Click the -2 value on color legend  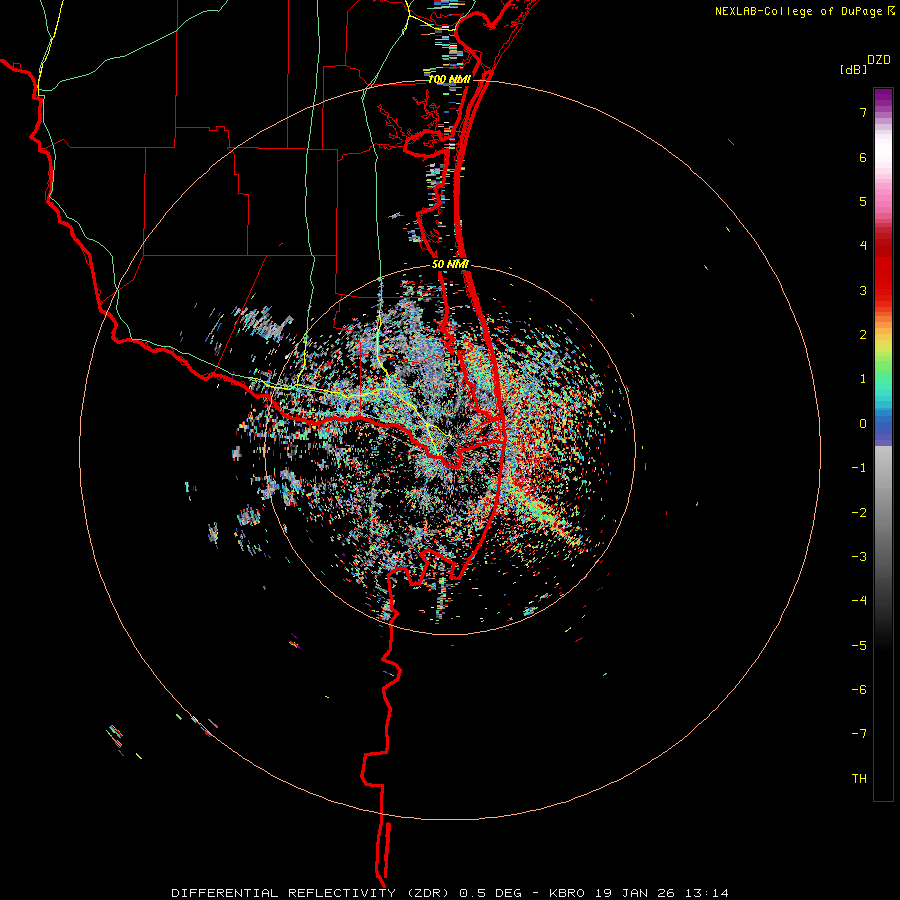pos(859,513)
